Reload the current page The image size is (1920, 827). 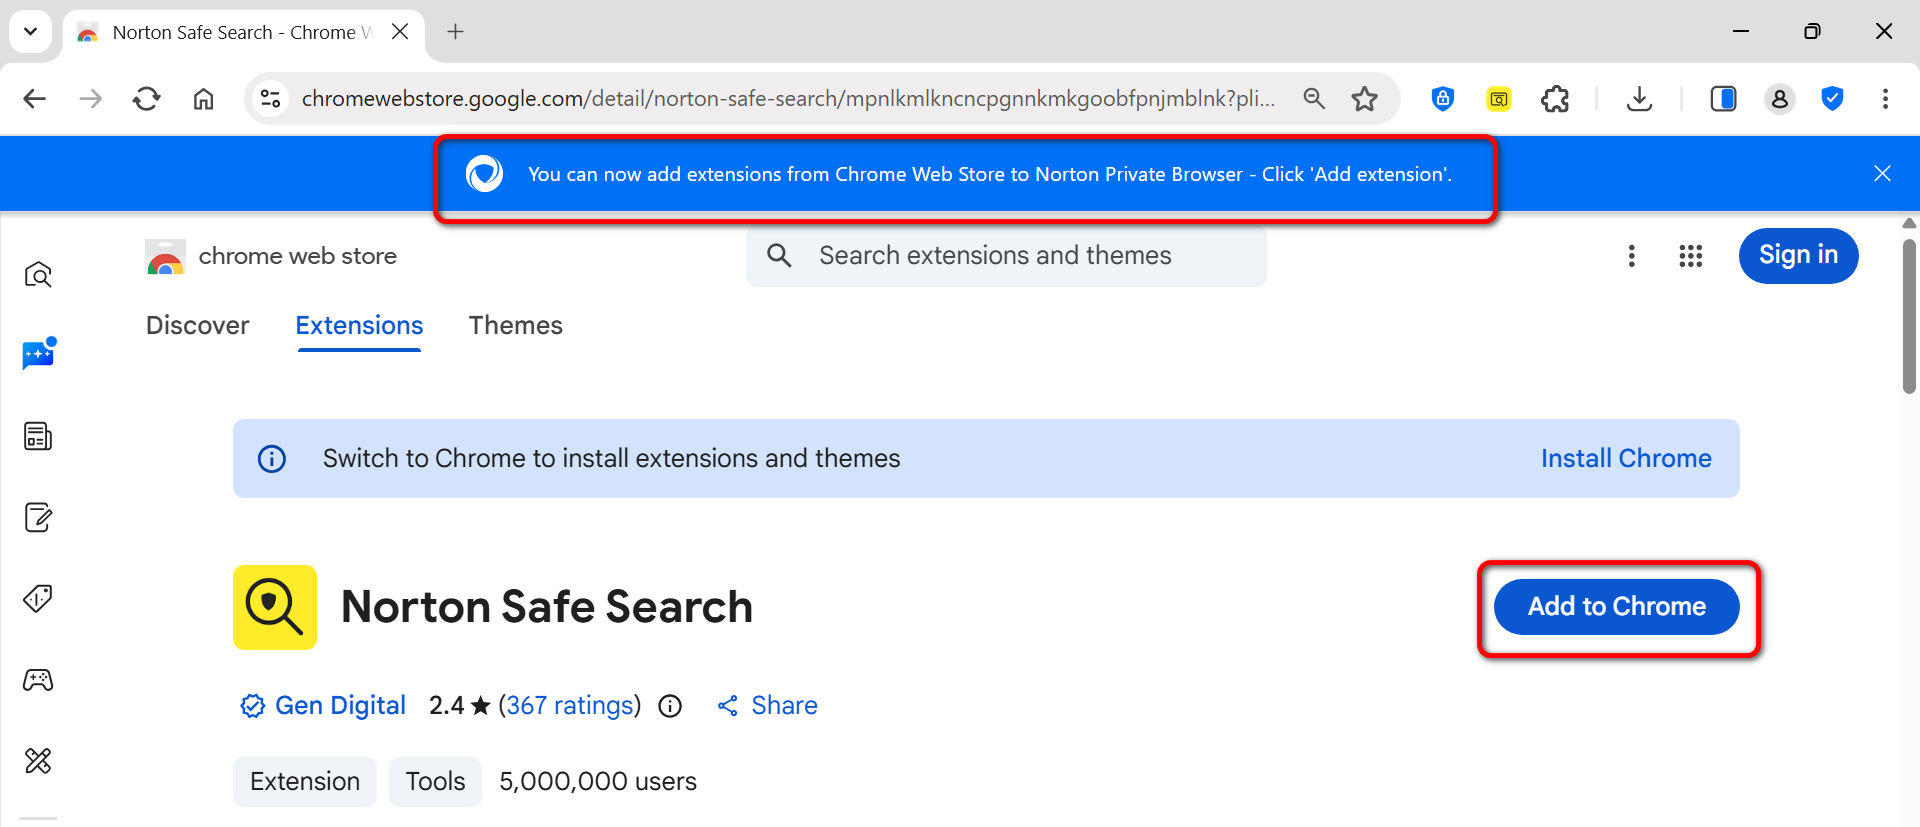[147, 99]
